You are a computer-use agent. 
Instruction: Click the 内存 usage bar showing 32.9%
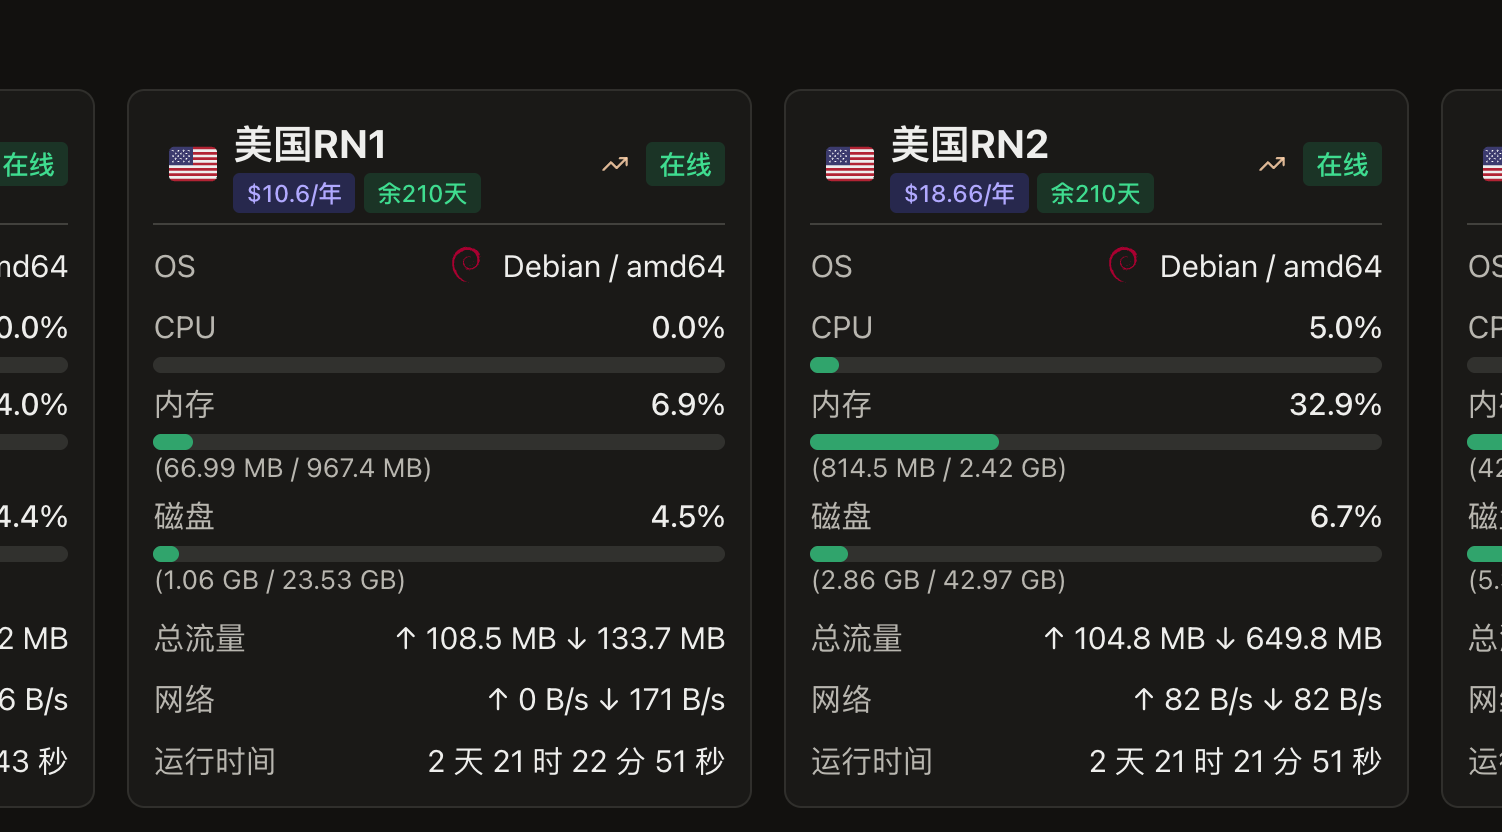pyautogui.click(x=1096, y=442)
